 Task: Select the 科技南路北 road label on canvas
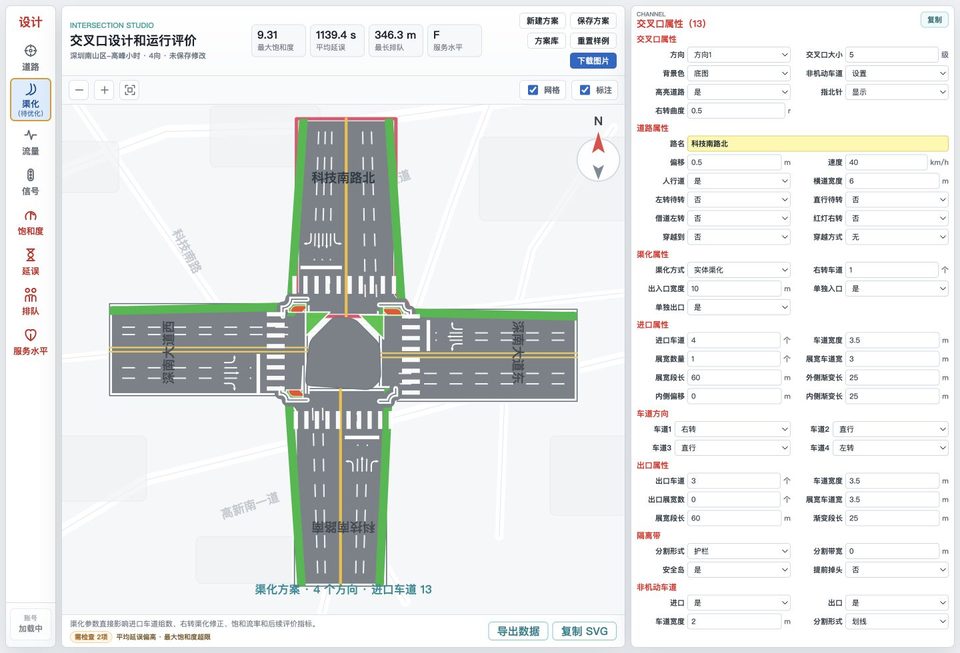(x=343, y=177)
